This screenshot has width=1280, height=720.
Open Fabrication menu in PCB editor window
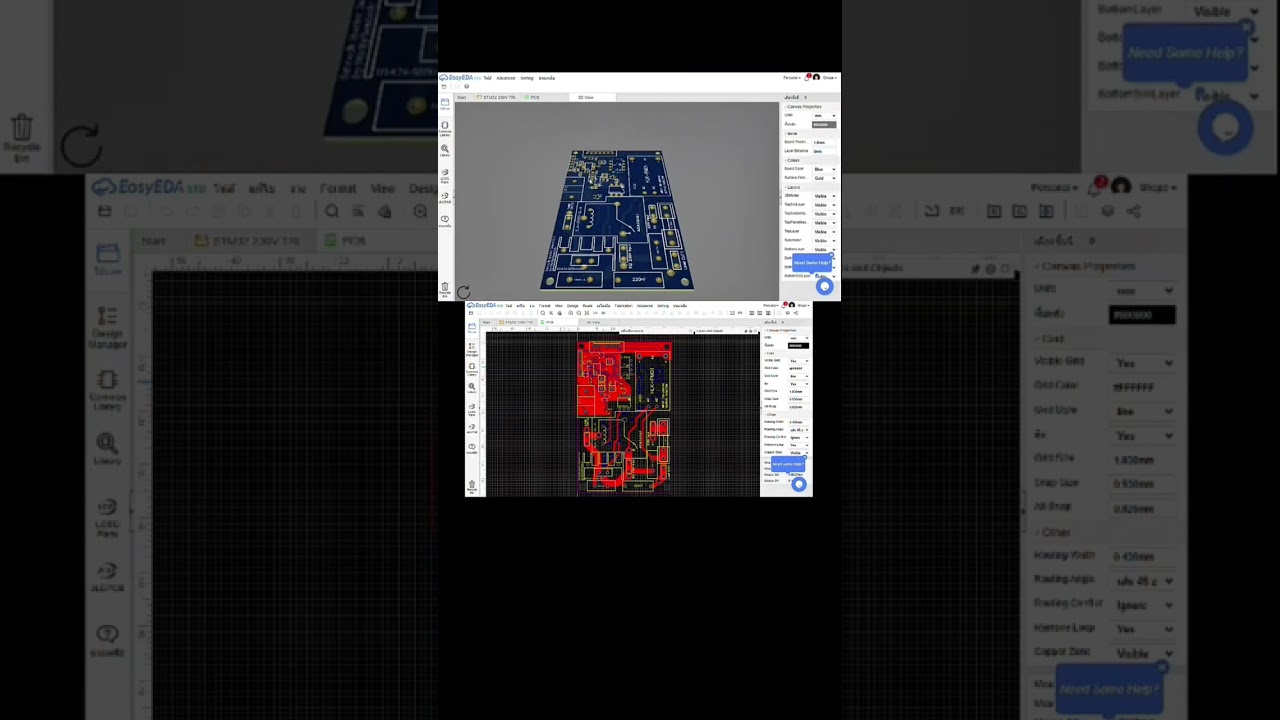[x=623, y=306]
